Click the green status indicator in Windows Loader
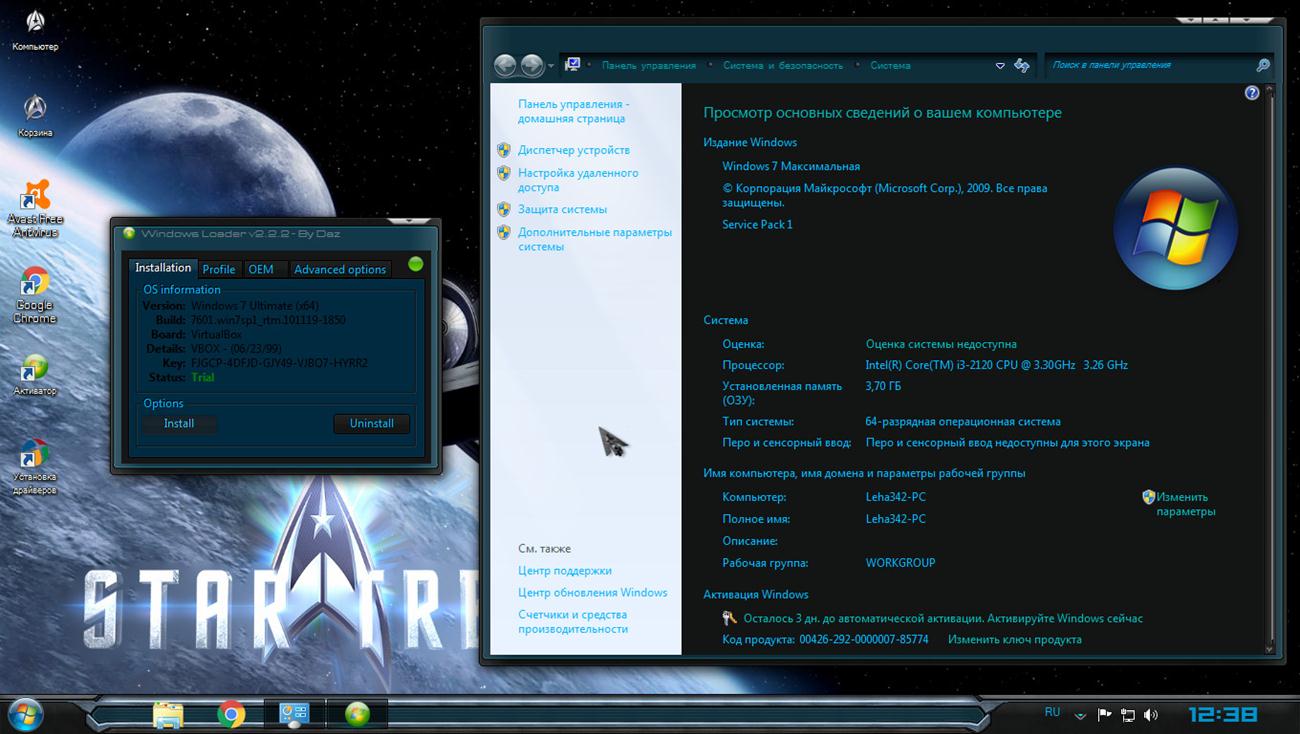 [x=416, y=264]
